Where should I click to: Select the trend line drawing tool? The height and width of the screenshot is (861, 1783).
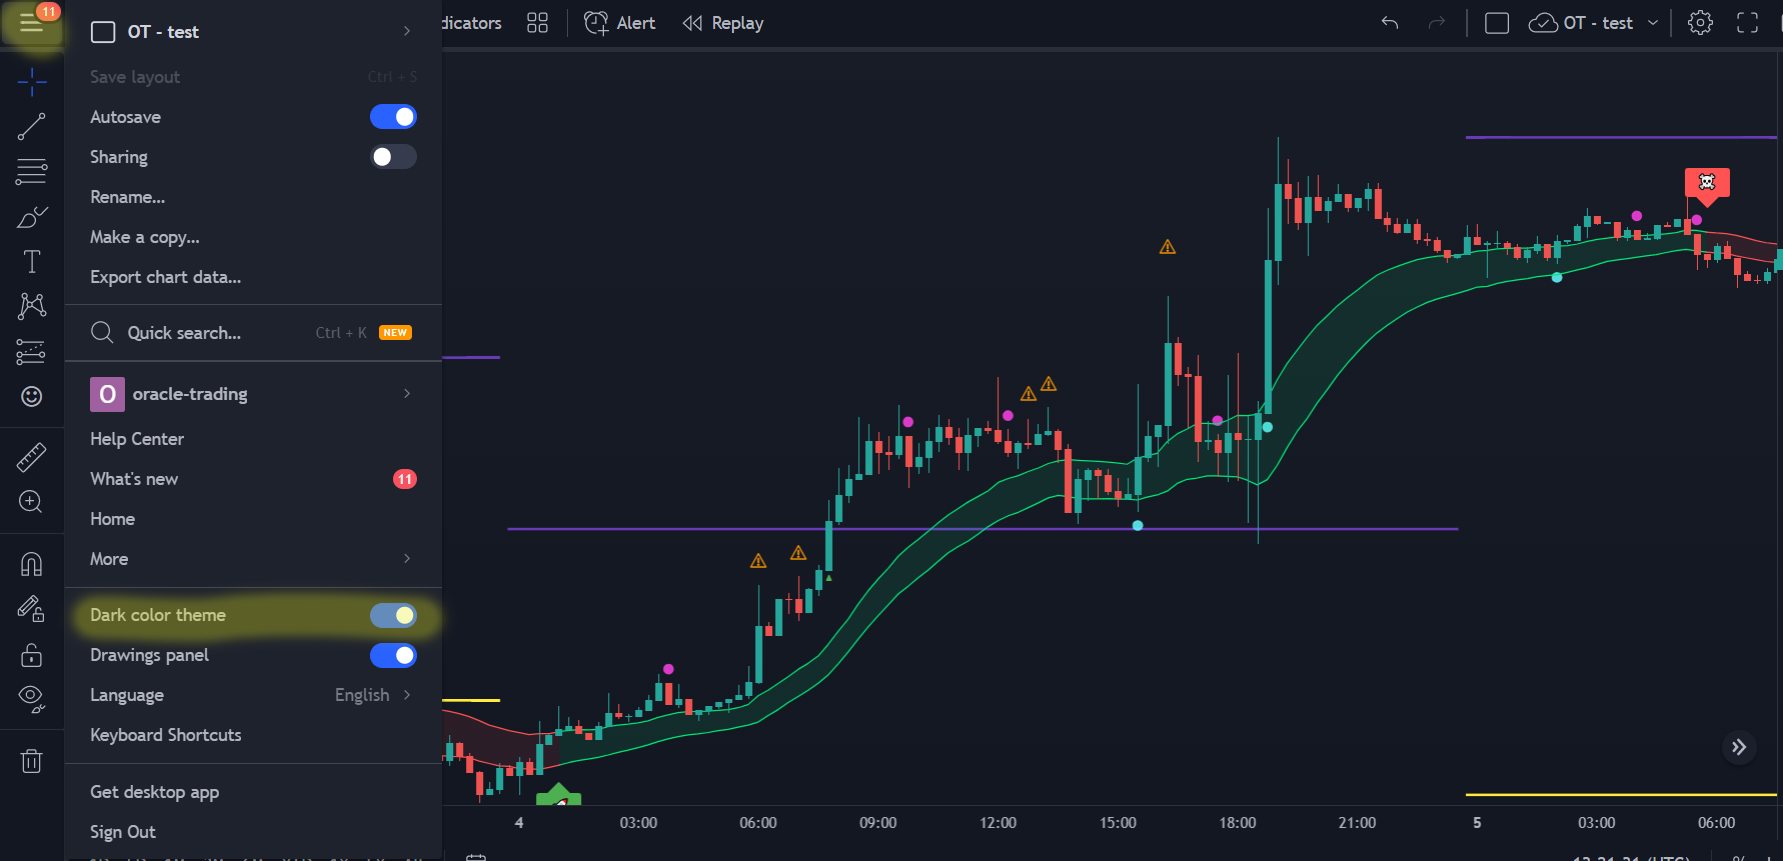tap(31, 126)
